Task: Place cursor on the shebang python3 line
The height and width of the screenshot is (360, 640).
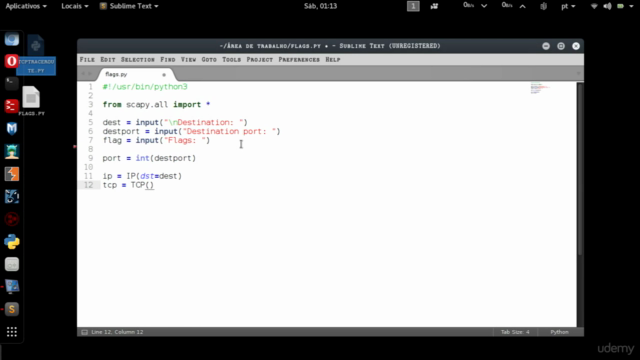Action: (x=145, y=87)
